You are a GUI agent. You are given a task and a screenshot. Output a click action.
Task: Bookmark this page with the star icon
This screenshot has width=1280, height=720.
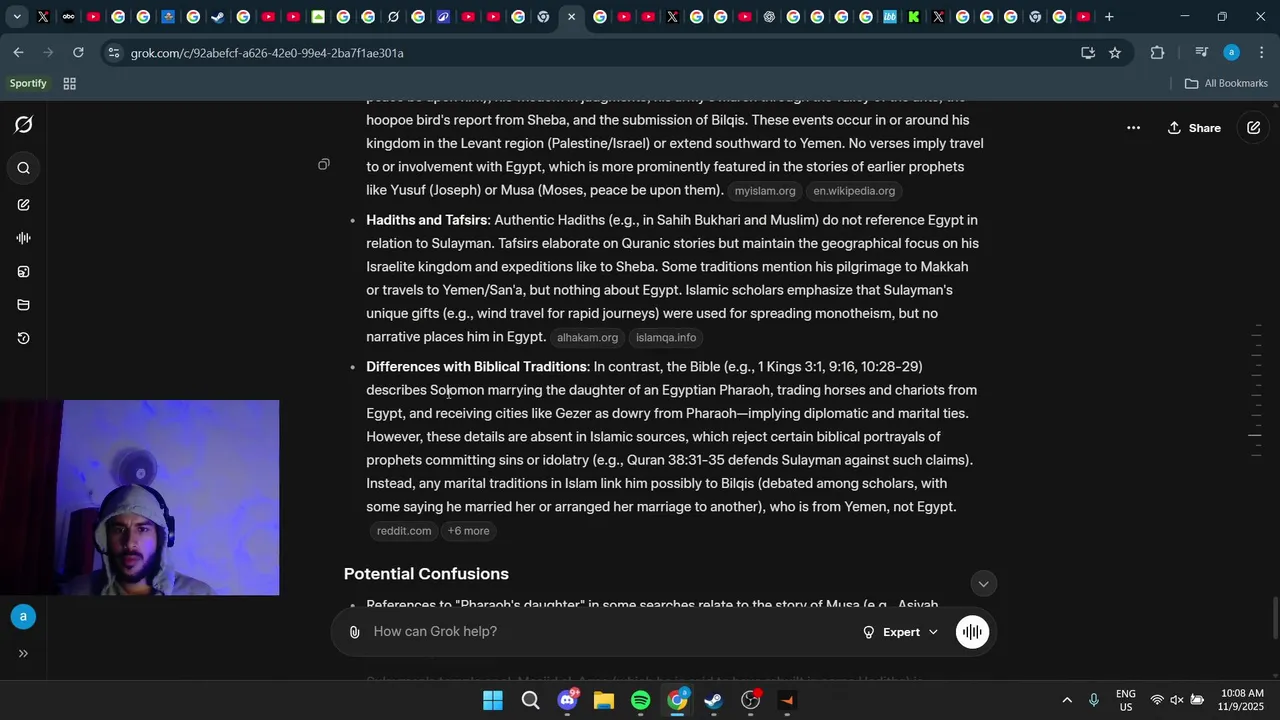coord(1115,53)
